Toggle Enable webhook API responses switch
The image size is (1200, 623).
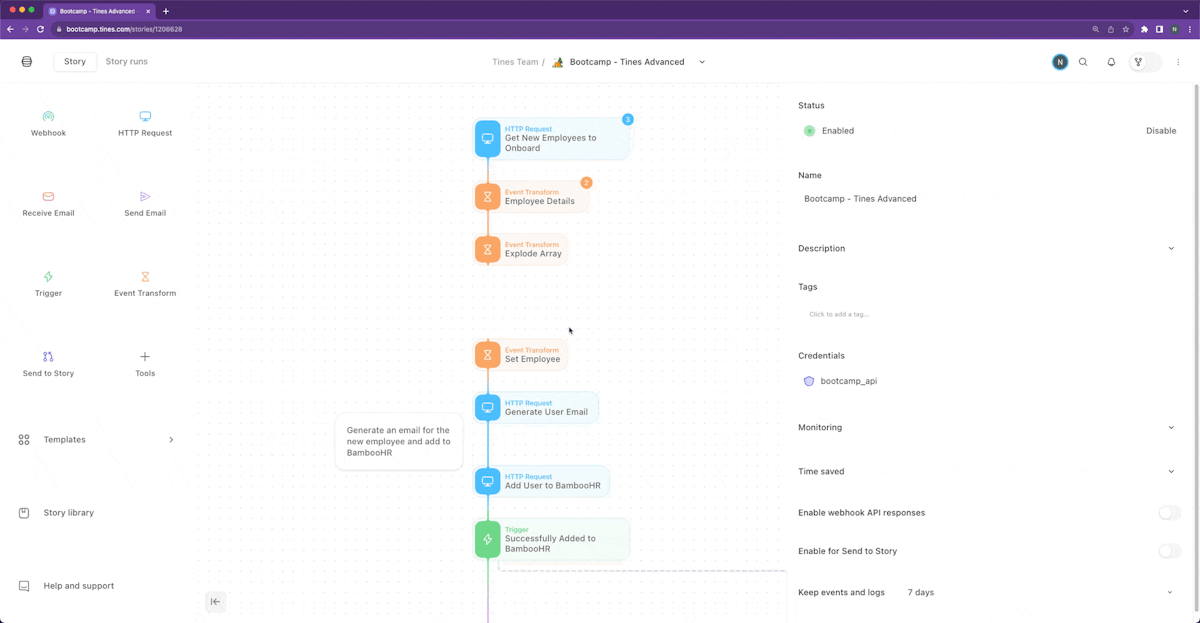(x=1169, y=513)
